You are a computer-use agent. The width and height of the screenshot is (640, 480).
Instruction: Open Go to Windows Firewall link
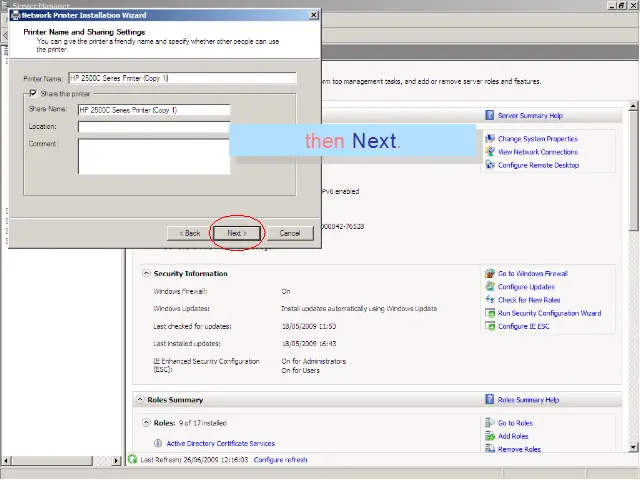(533, 273)
